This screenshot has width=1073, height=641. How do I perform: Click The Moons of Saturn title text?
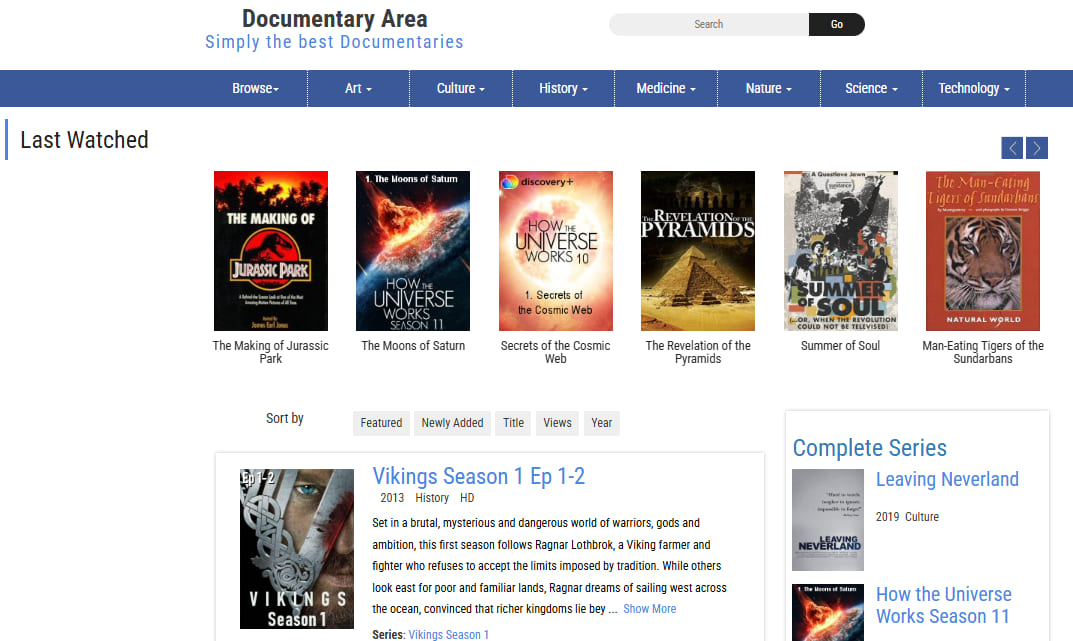[x=413, y=345]
